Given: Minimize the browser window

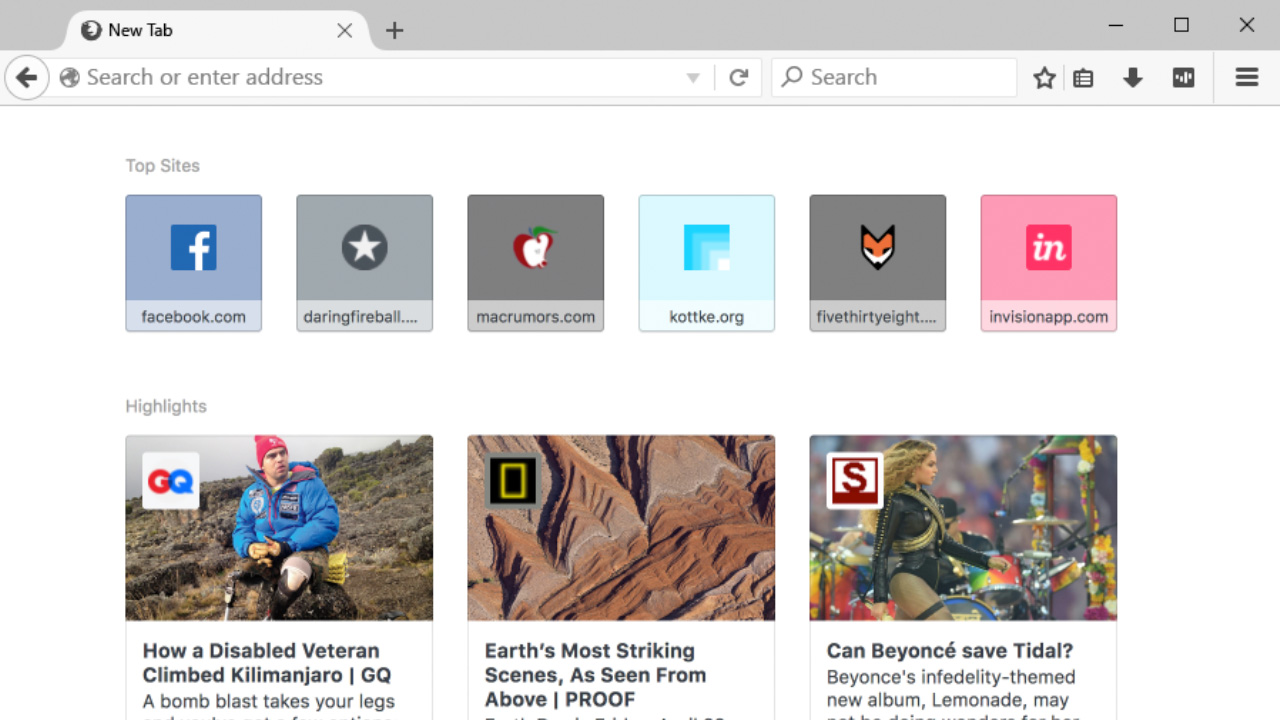Looking at the screenshot, I should coord(1116,25).
